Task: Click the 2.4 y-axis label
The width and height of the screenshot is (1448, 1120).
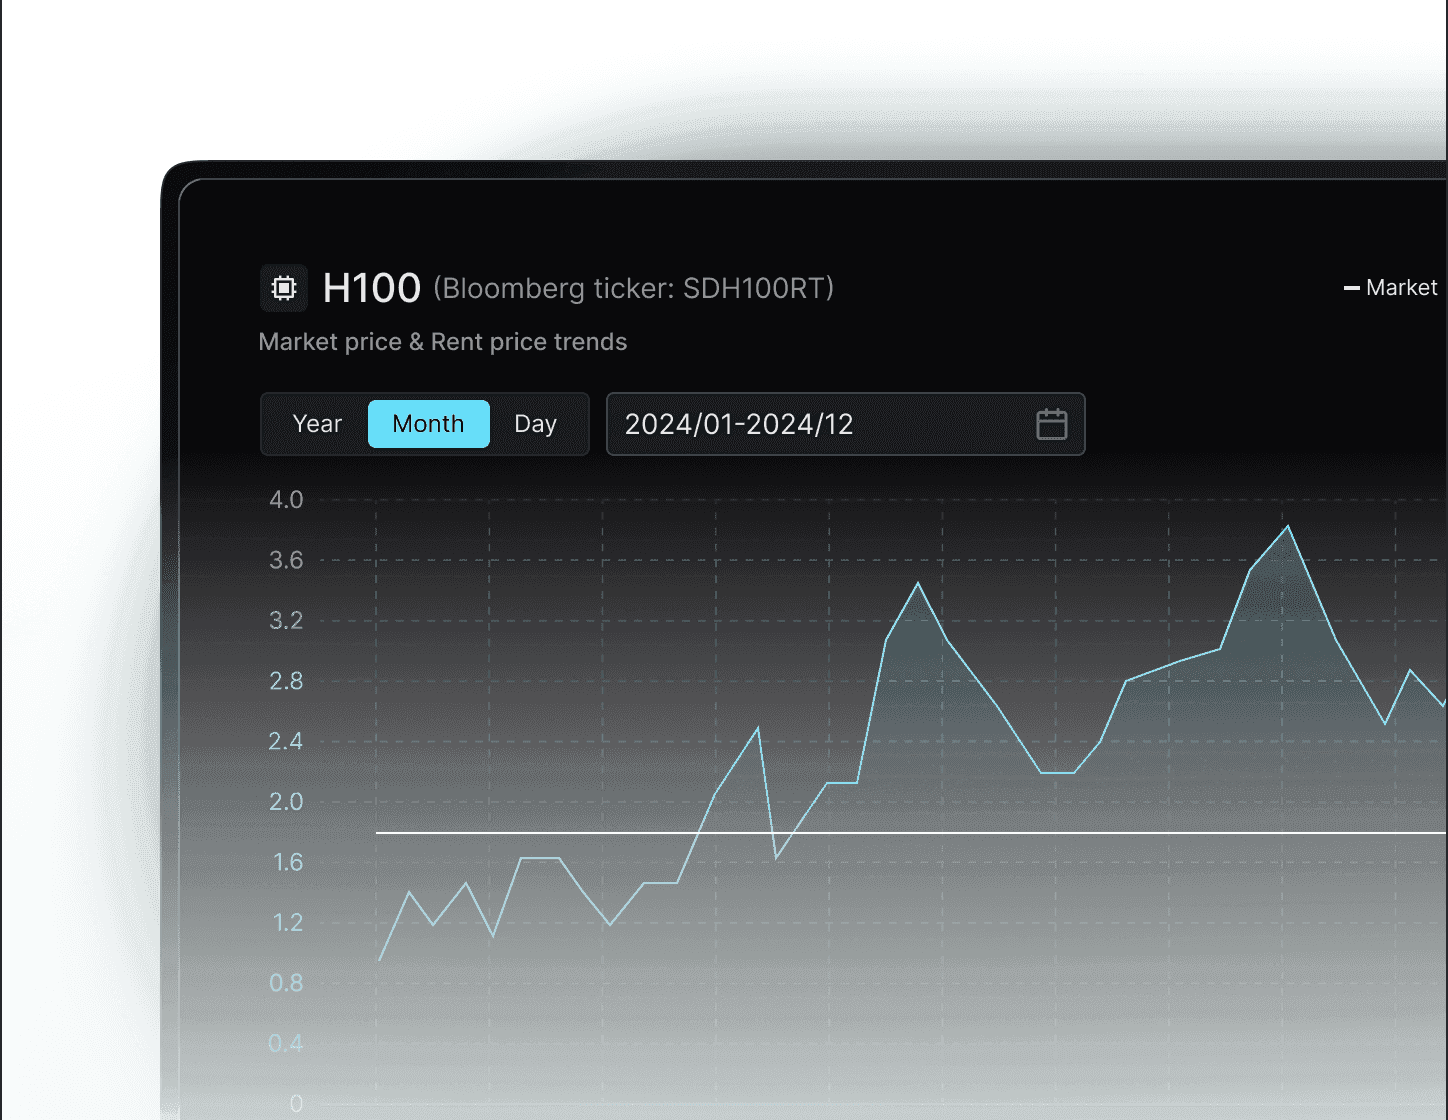Action: click(286, 741)
